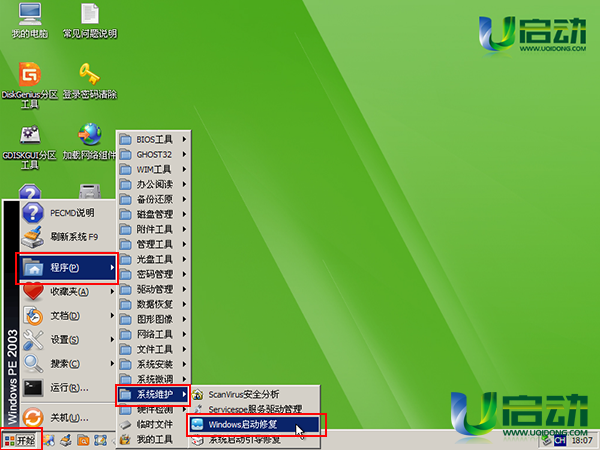Choose 运行(R)... in the start menu
Viewport: 600px width, 450px height.
click(x=68, y=388)
